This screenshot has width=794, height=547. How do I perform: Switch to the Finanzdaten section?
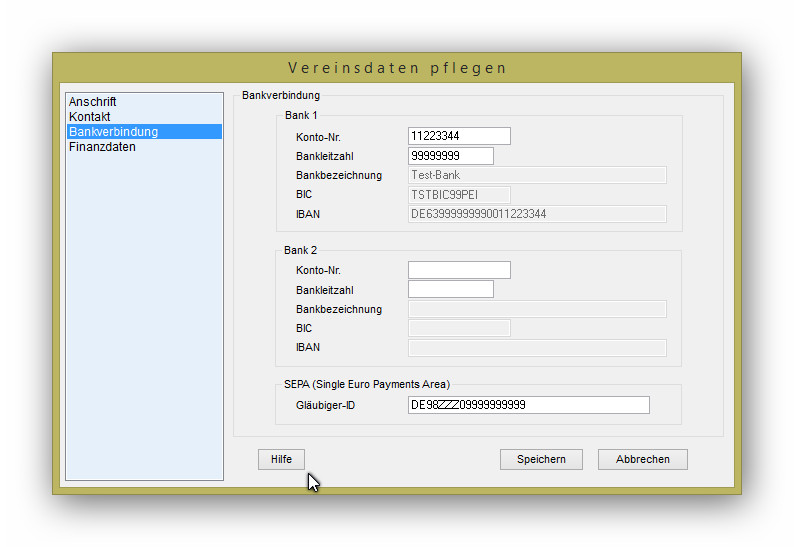102,147
